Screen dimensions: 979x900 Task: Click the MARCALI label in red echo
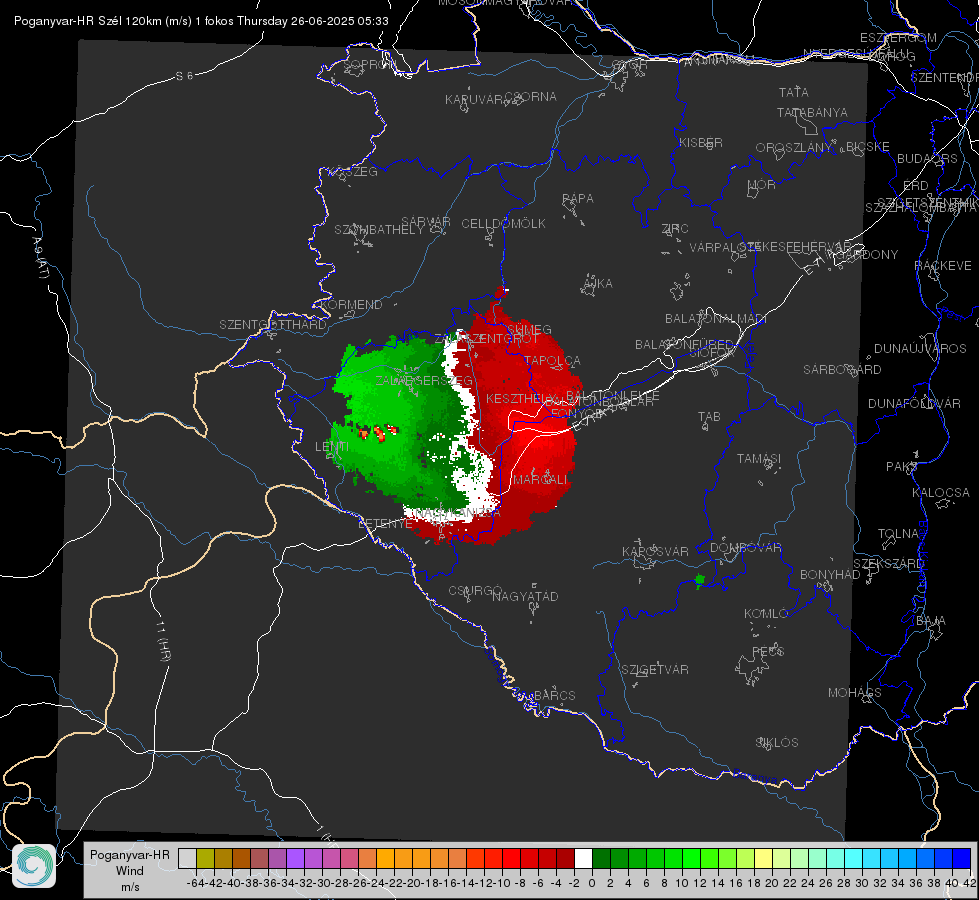point(540,480)
